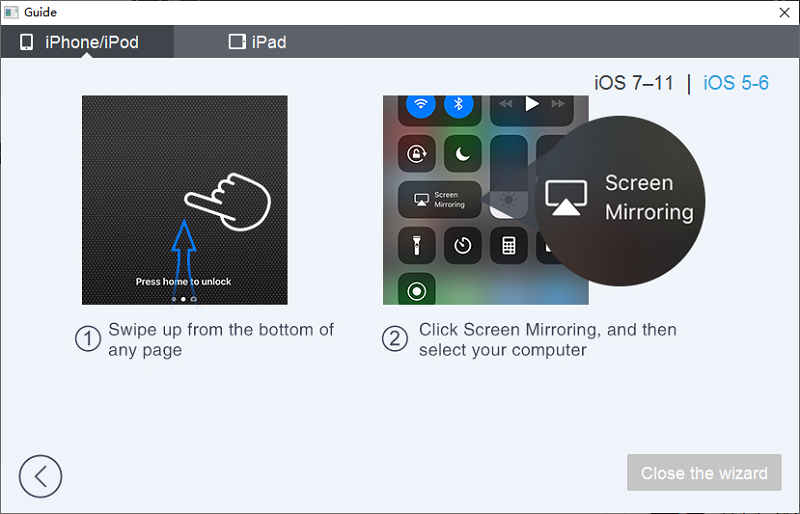The image size is (800, 514).
Task: Click the screen record icon in the guide image
Action: coord(416,291)
